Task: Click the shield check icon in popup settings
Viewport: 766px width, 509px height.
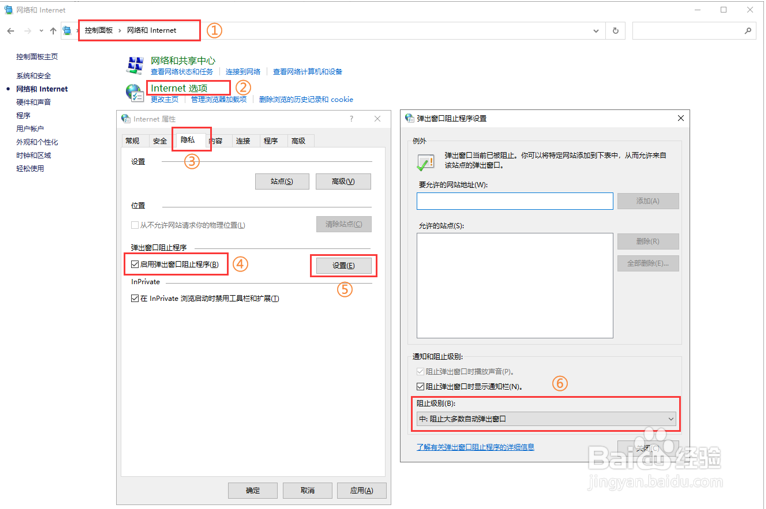Action: click(x=426, y=162)
